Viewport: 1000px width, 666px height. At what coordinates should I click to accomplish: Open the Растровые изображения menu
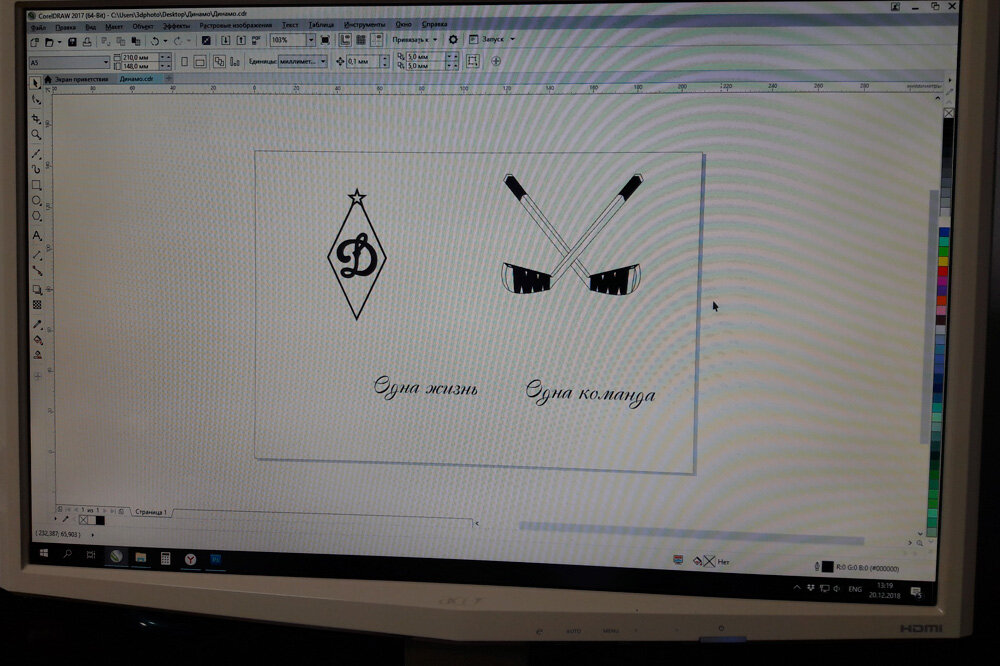(235, 26)
